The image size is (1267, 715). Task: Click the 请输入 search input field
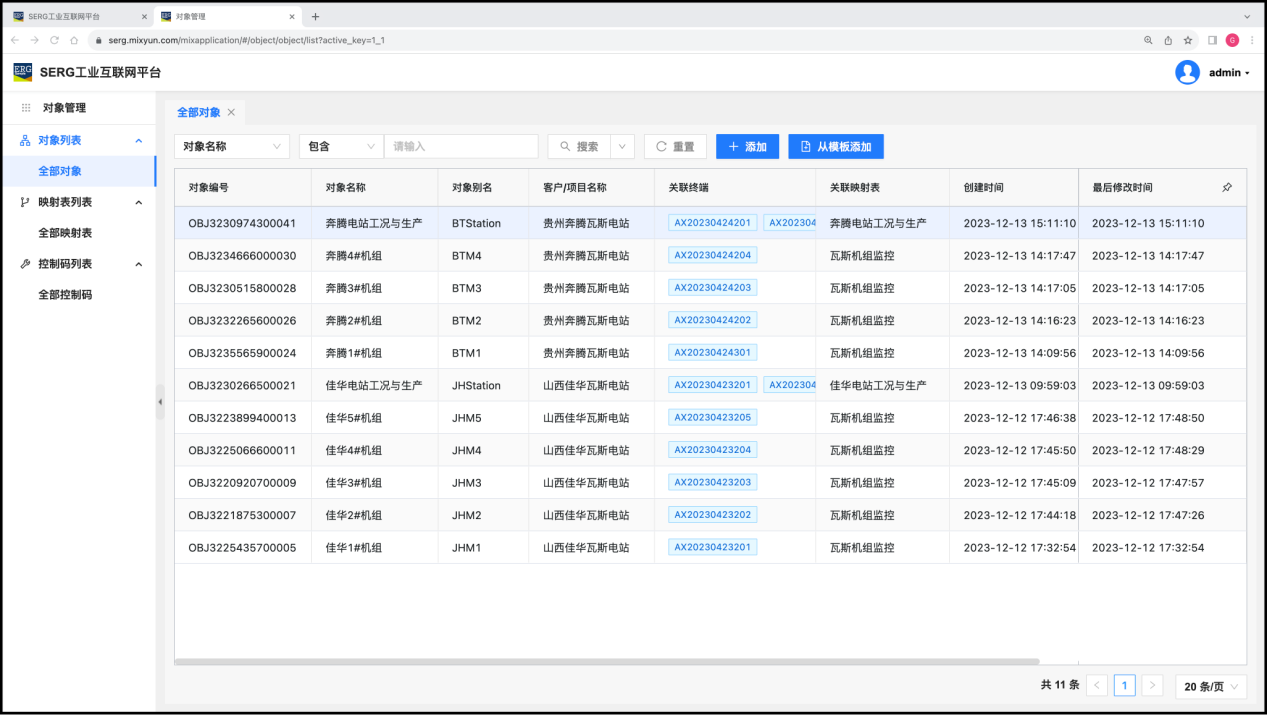(460, 147)
